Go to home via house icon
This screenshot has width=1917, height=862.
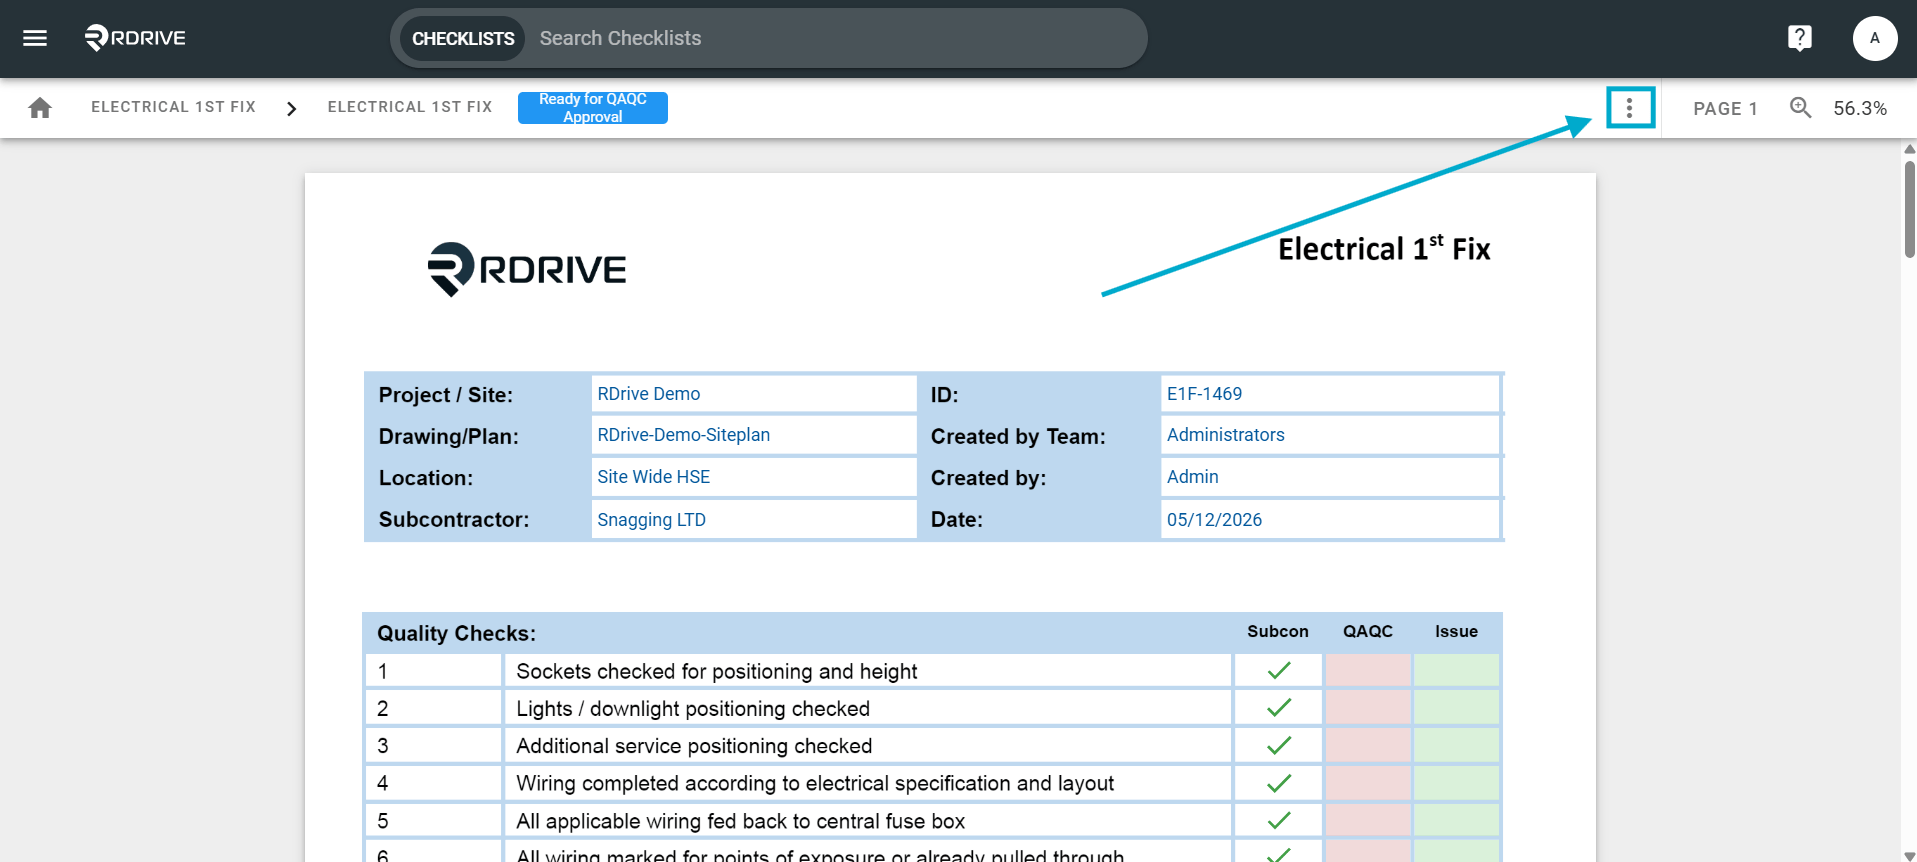[x=40, y=107]
